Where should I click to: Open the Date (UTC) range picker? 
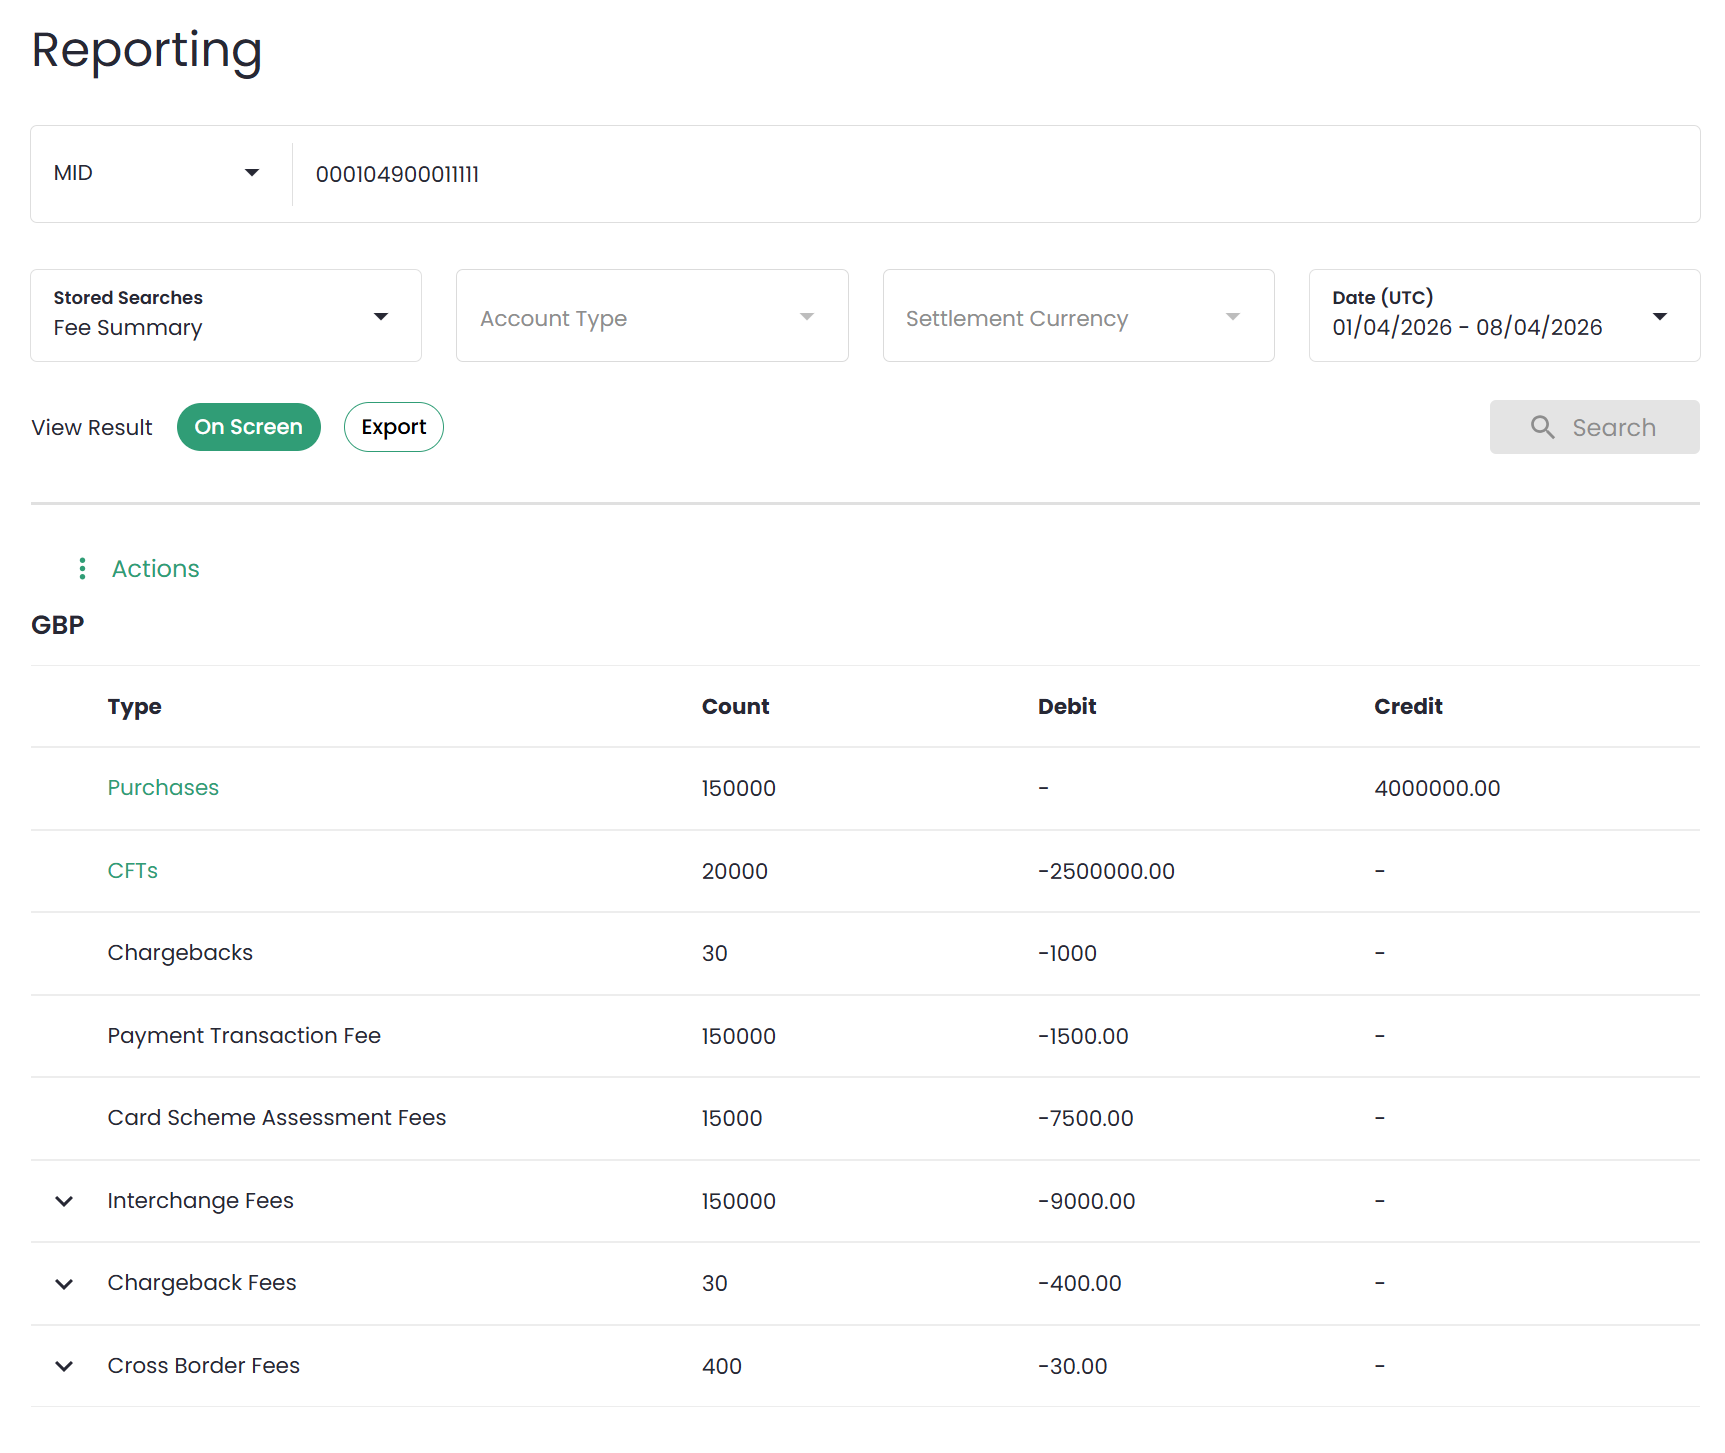click(1504, 316)
